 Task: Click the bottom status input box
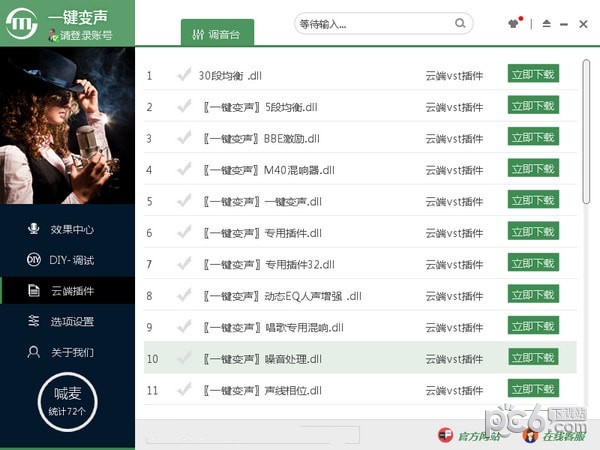coord(253,435)
